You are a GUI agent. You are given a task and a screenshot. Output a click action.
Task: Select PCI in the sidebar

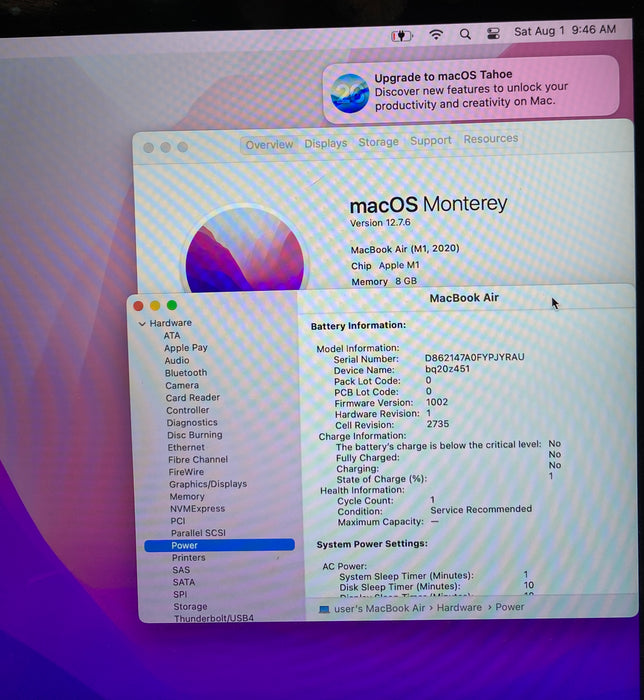[x=178, y=521]
